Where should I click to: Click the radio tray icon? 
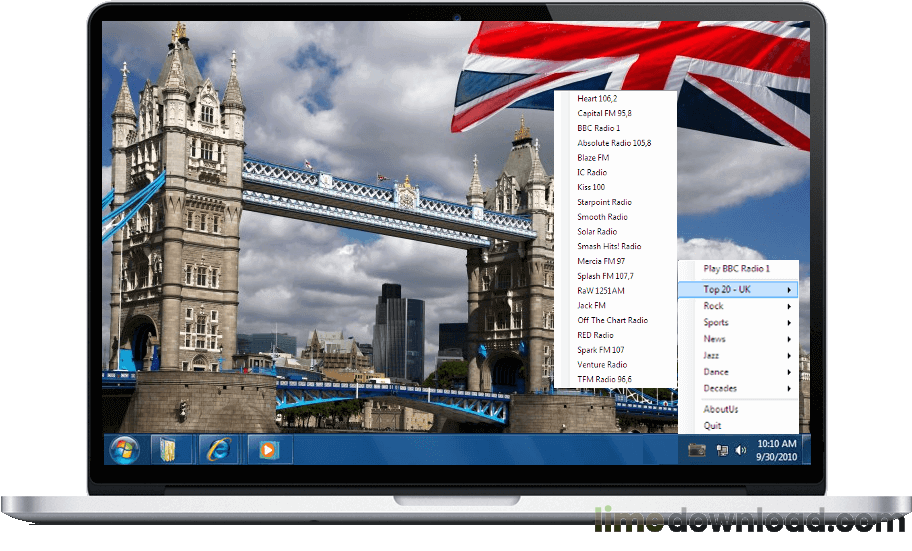[x=697, y=450]
